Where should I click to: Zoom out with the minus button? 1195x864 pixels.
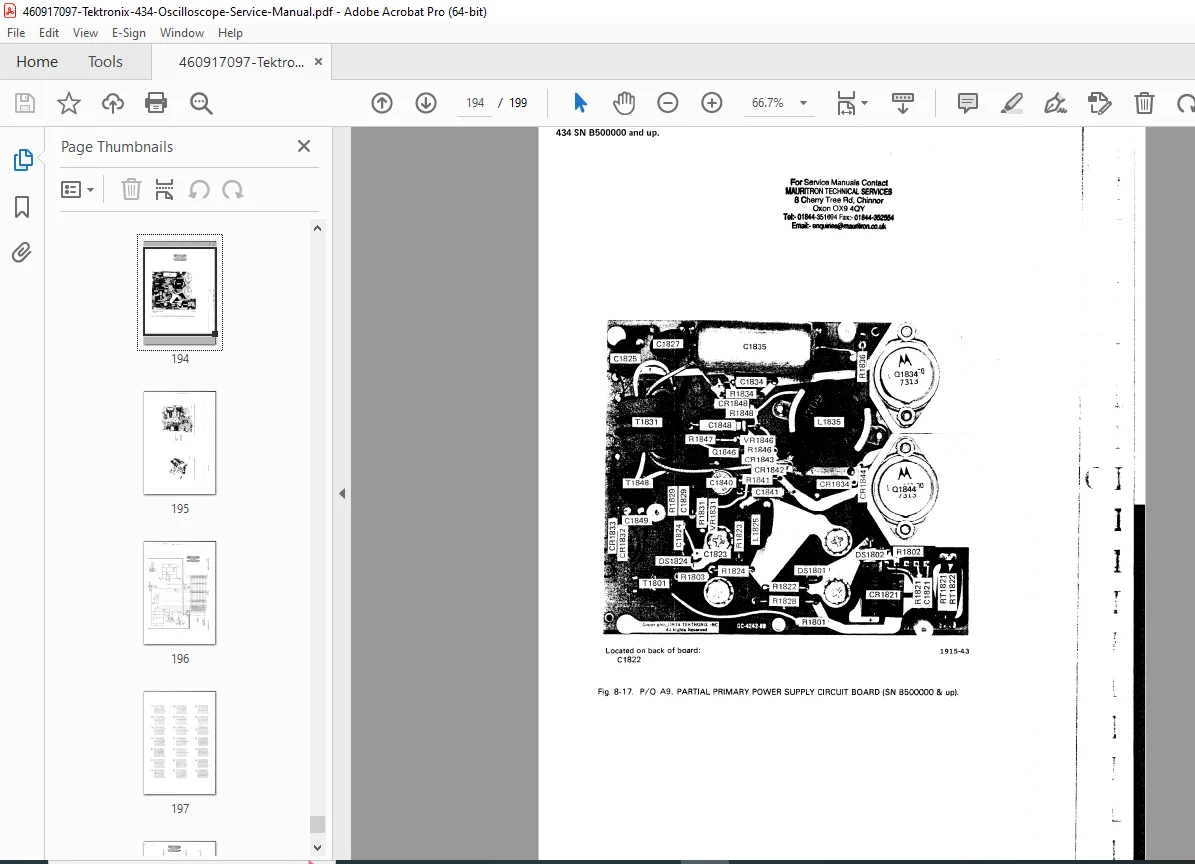pyautogui.click(x=668, y=103)
